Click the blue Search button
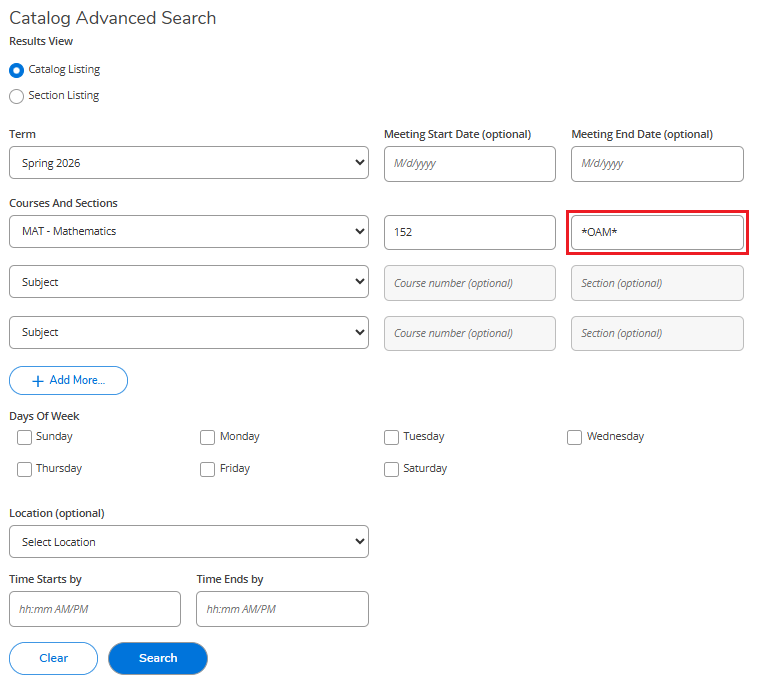Viewport: 760px width, 690px height. 158,658
